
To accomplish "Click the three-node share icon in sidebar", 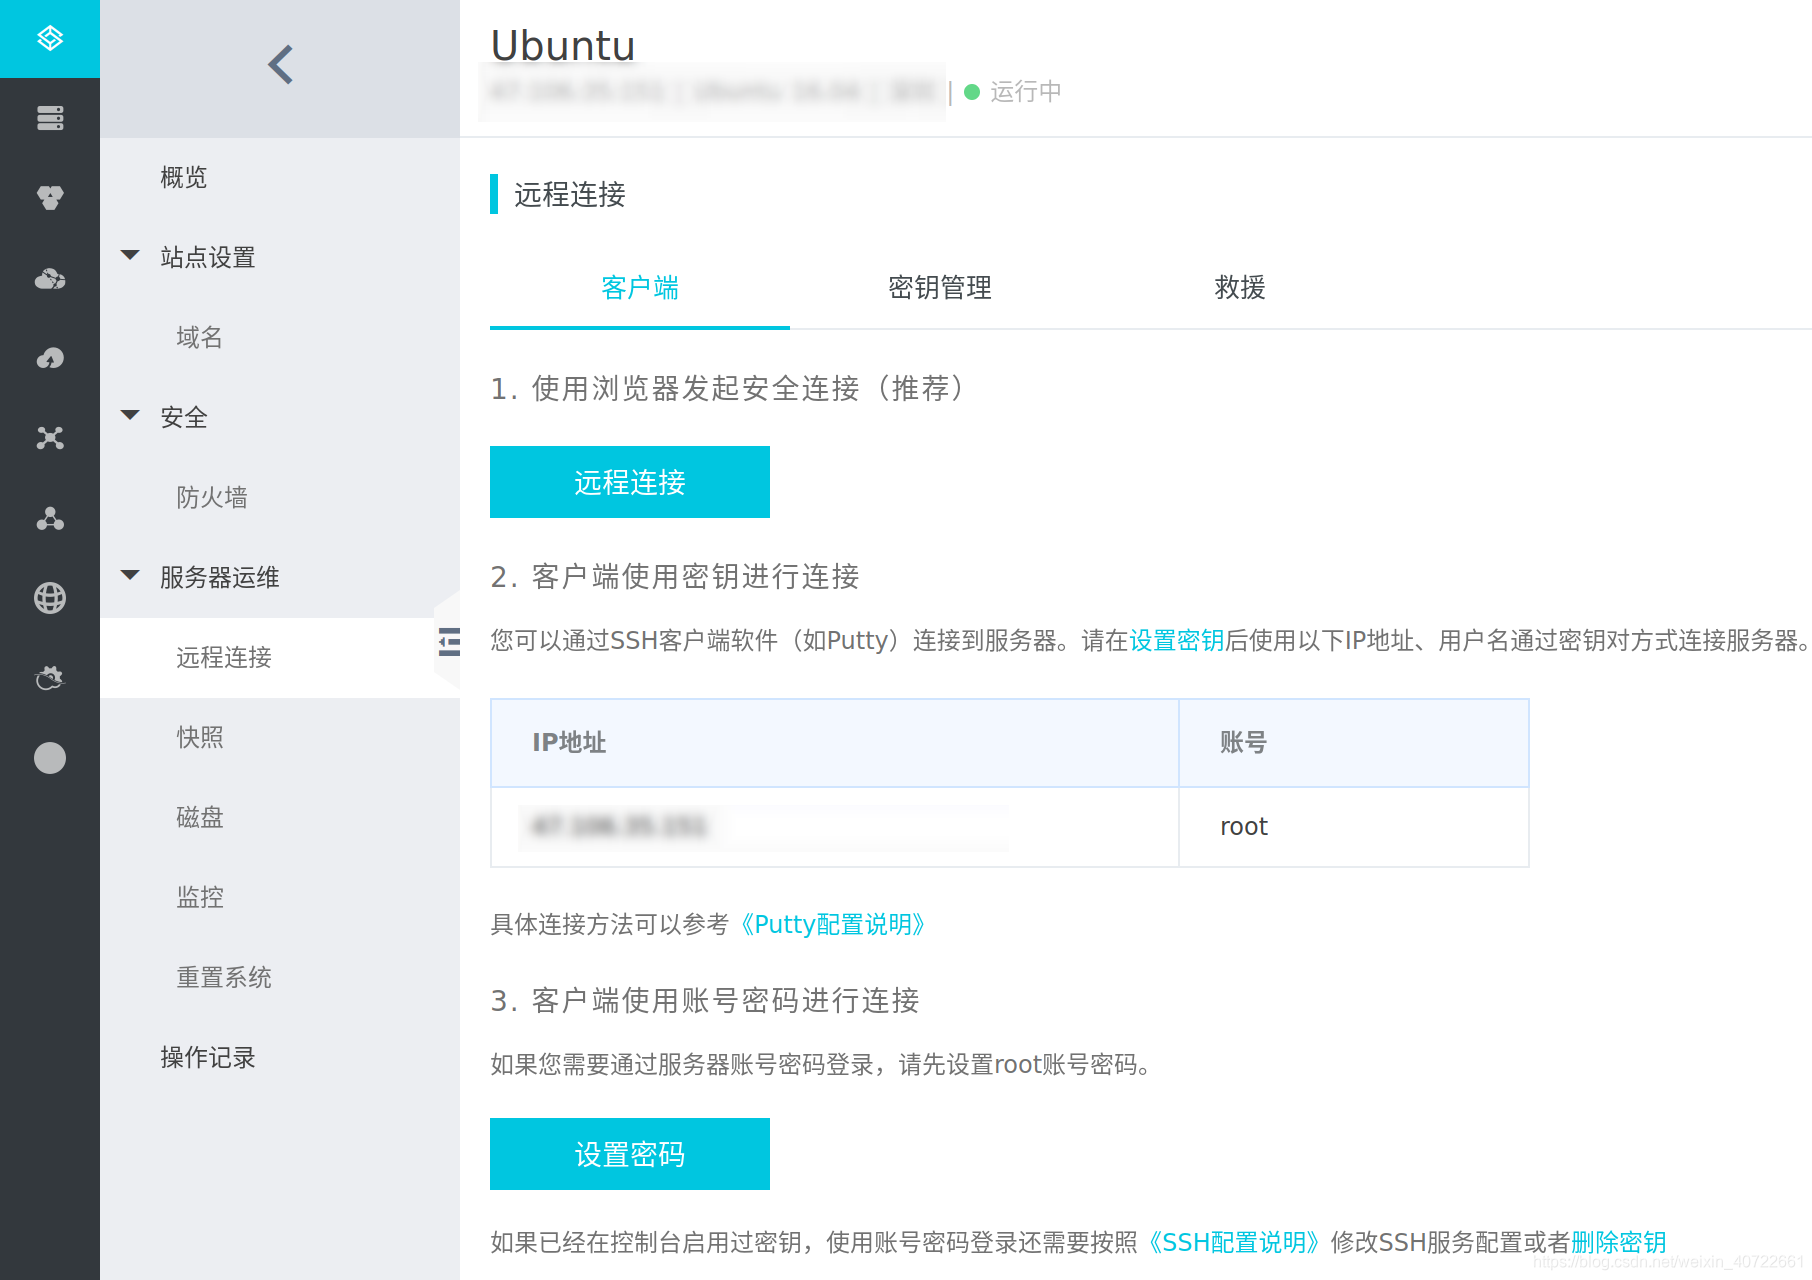I will 50,518.
